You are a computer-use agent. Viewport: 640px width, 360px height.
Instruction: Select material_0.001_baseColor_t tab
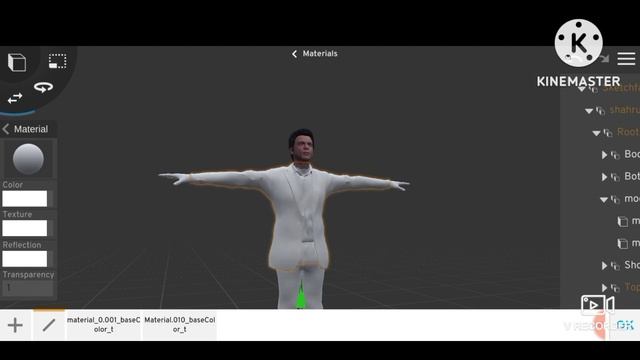pos(104,325)
